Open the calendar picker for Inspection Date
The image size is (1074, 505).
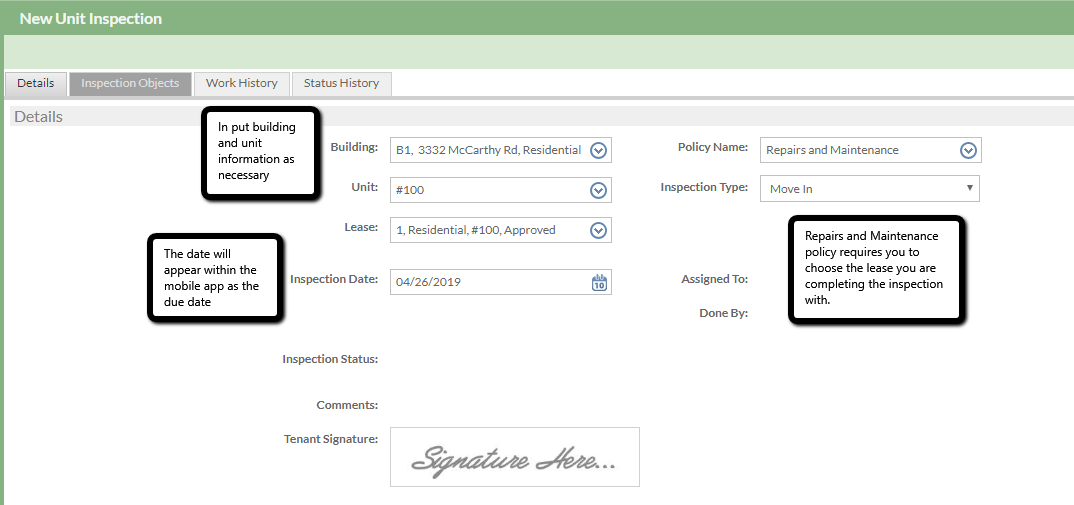[x=599, y=282]
